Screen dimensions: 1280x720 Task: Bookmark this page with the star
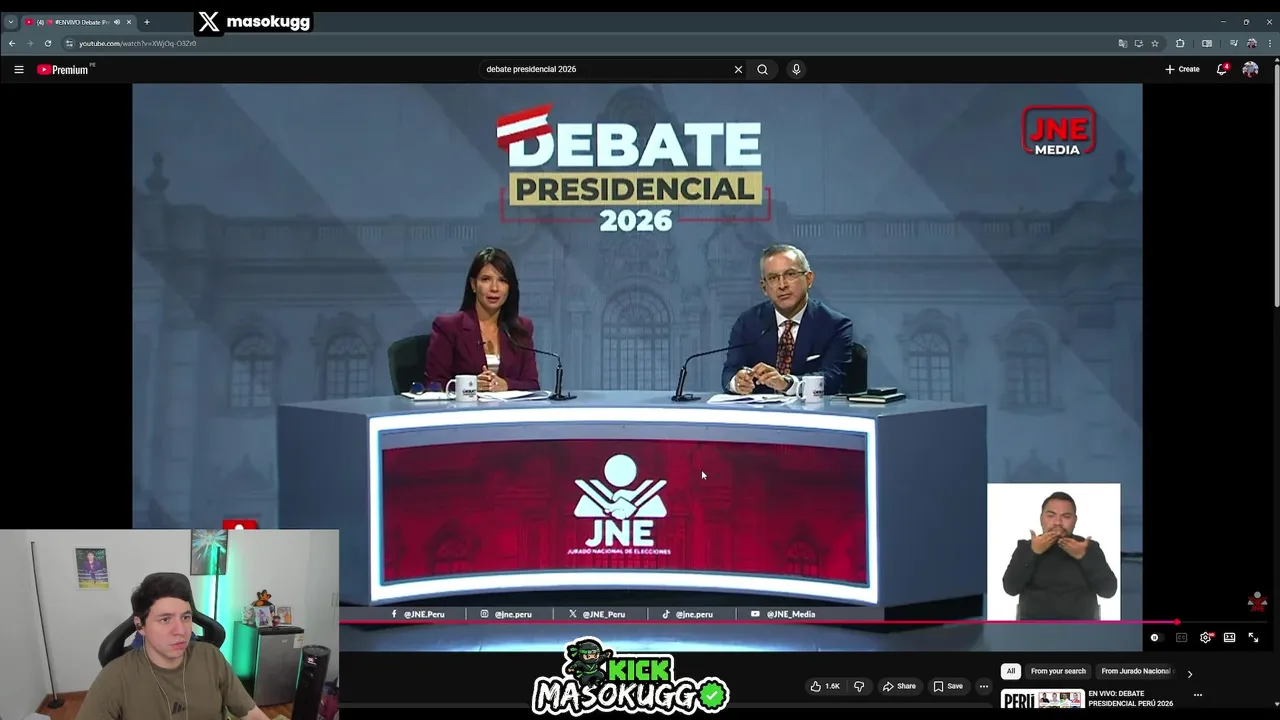coord(1154,43)
